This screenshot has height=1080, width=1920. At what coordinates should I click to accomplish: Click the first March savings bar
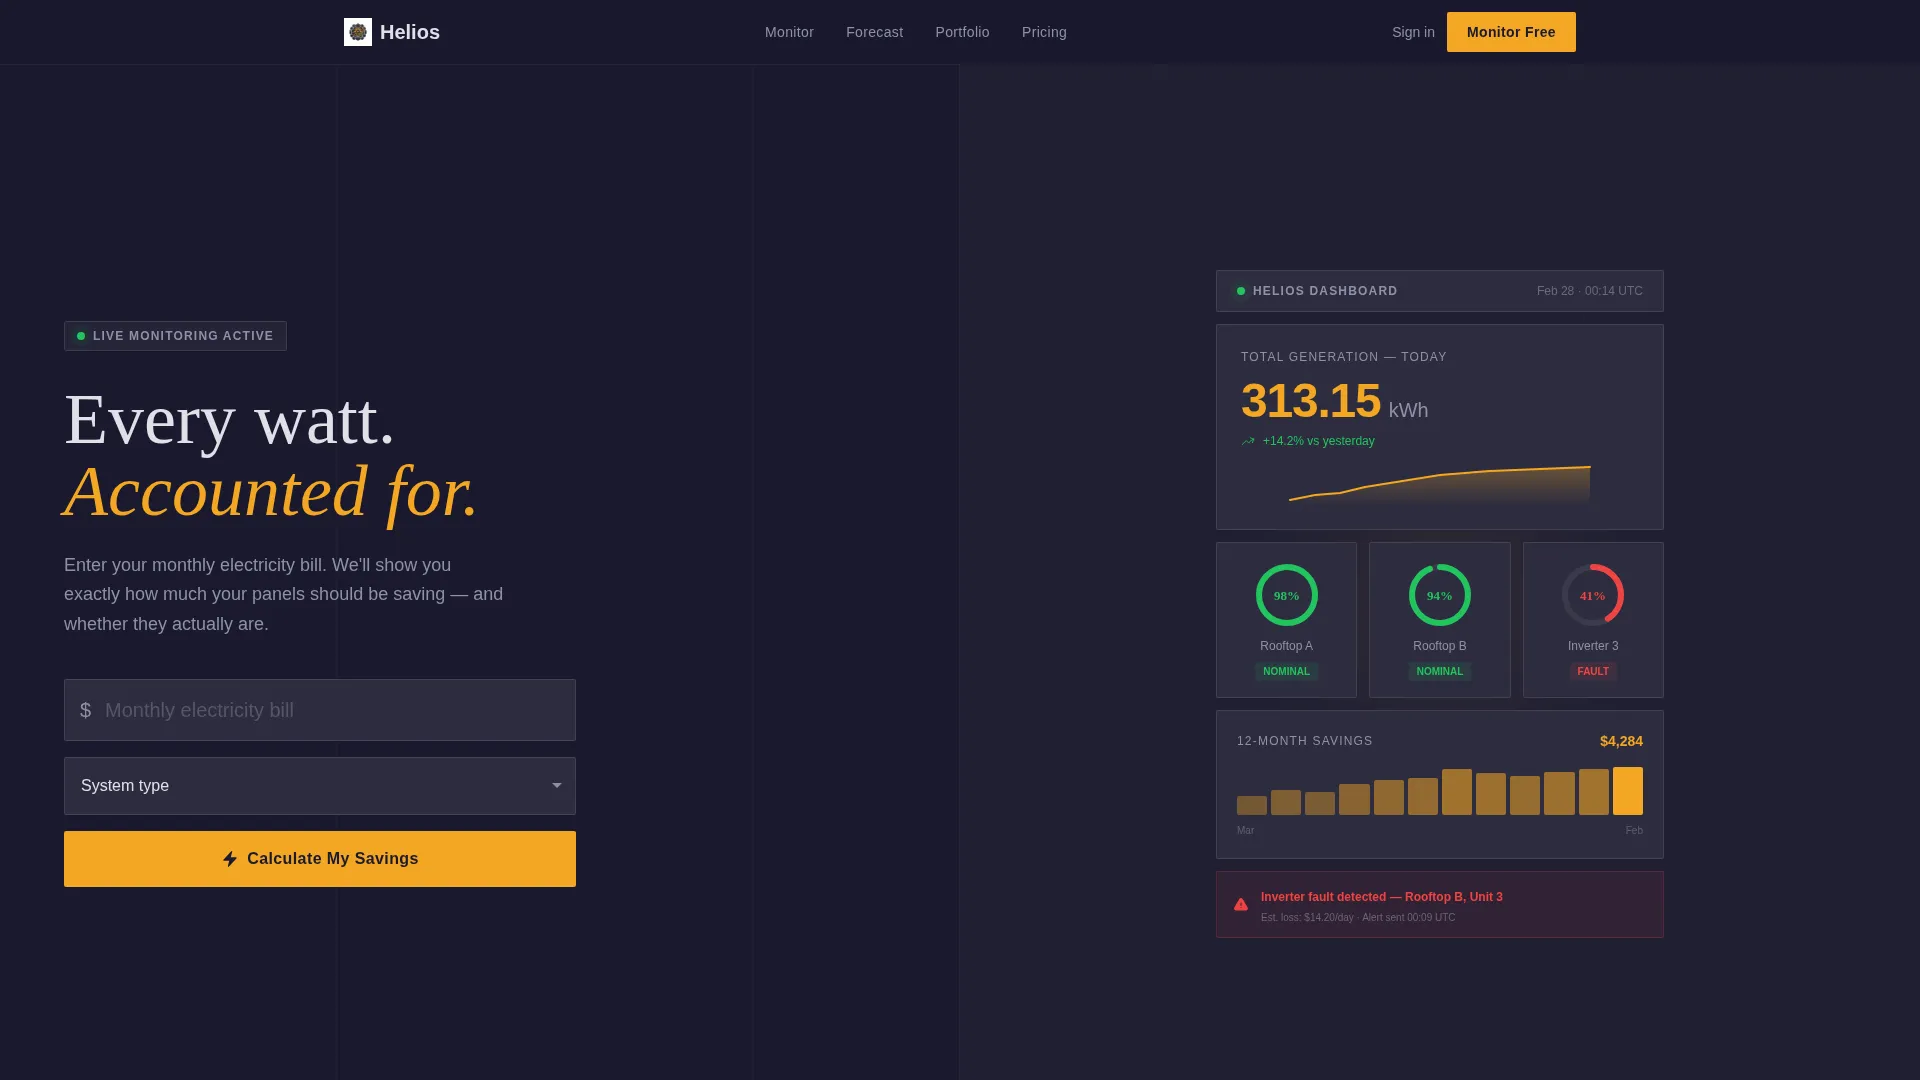[x=1252, y=805]
